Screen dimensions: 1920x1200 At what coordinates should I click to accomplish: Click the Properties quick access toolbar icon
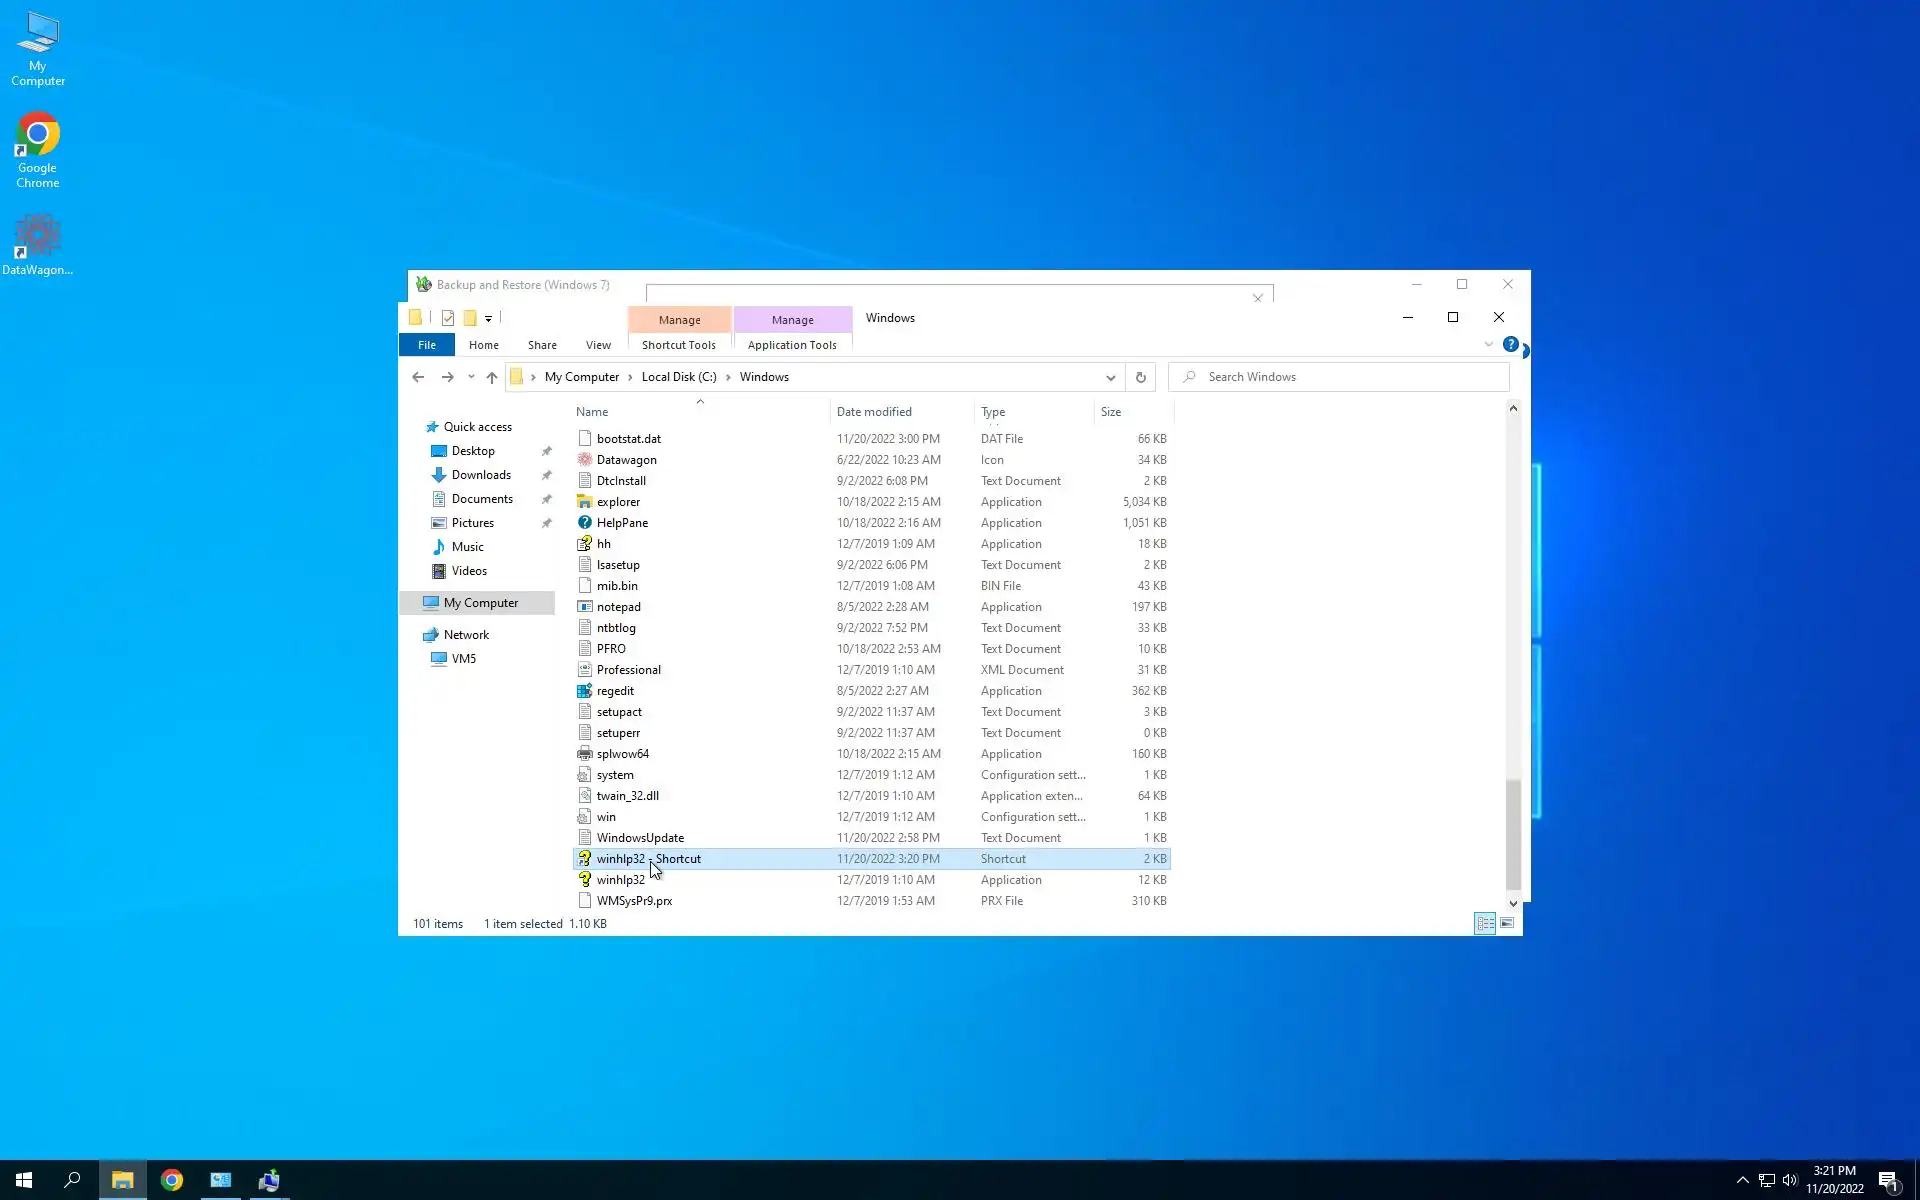point(447,318)
